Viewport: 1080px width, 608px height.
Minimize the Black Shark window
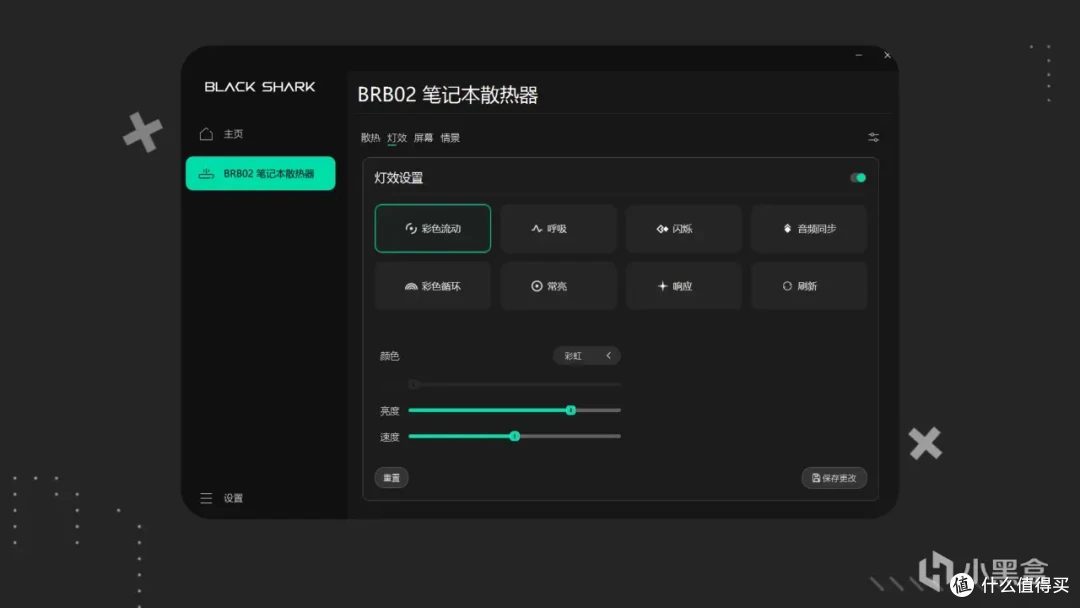point(858,55)
